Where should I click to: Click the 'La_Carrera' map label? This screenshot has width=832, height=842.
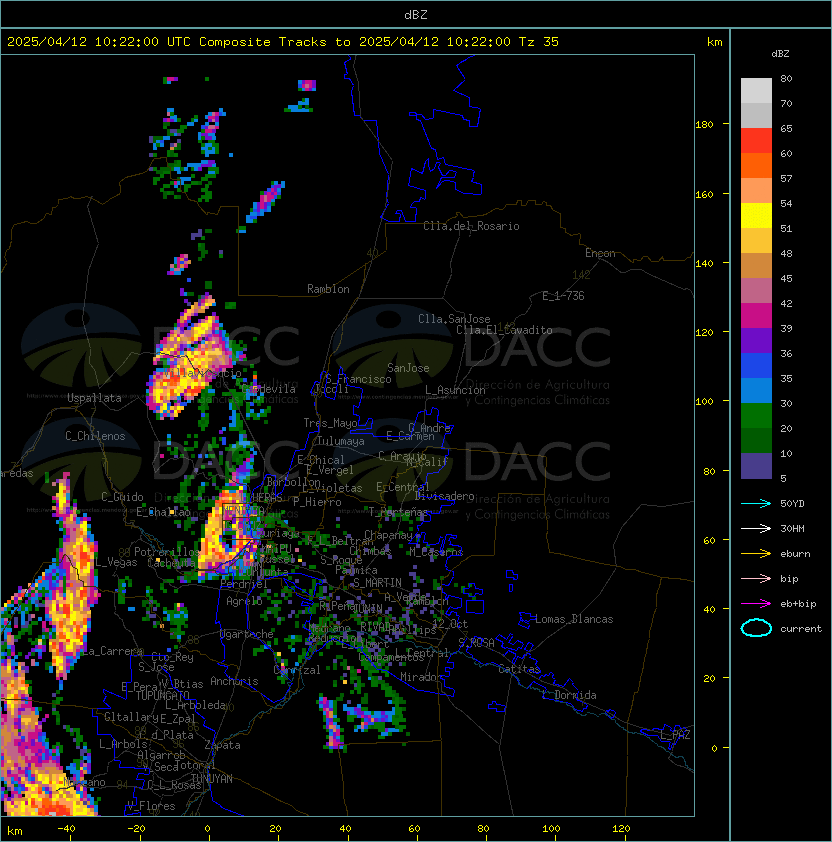(x=113, y=651)
